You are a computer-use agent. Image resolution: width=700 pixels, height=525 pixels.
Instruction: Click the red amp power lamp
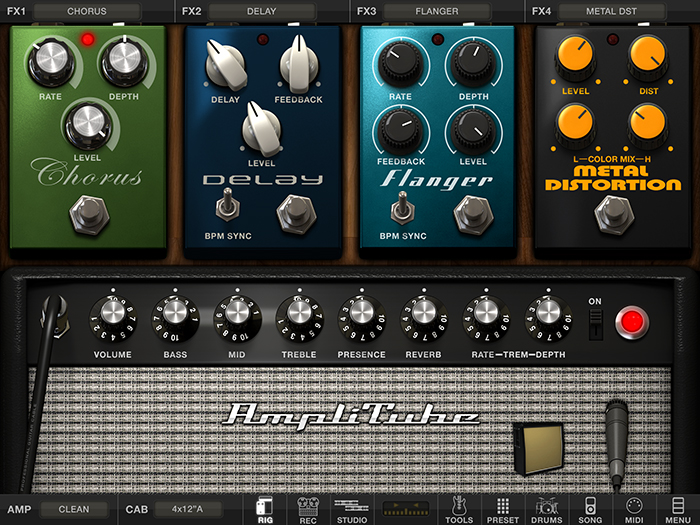[632, 322]
